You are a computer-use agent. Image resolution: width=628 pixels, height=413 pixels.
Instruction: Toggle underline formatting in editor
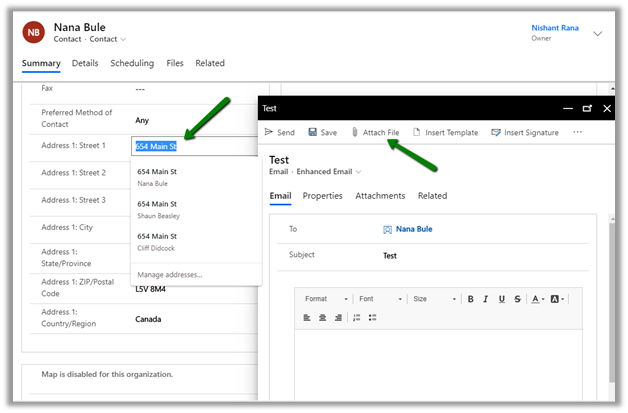click(x=501, y=299)
